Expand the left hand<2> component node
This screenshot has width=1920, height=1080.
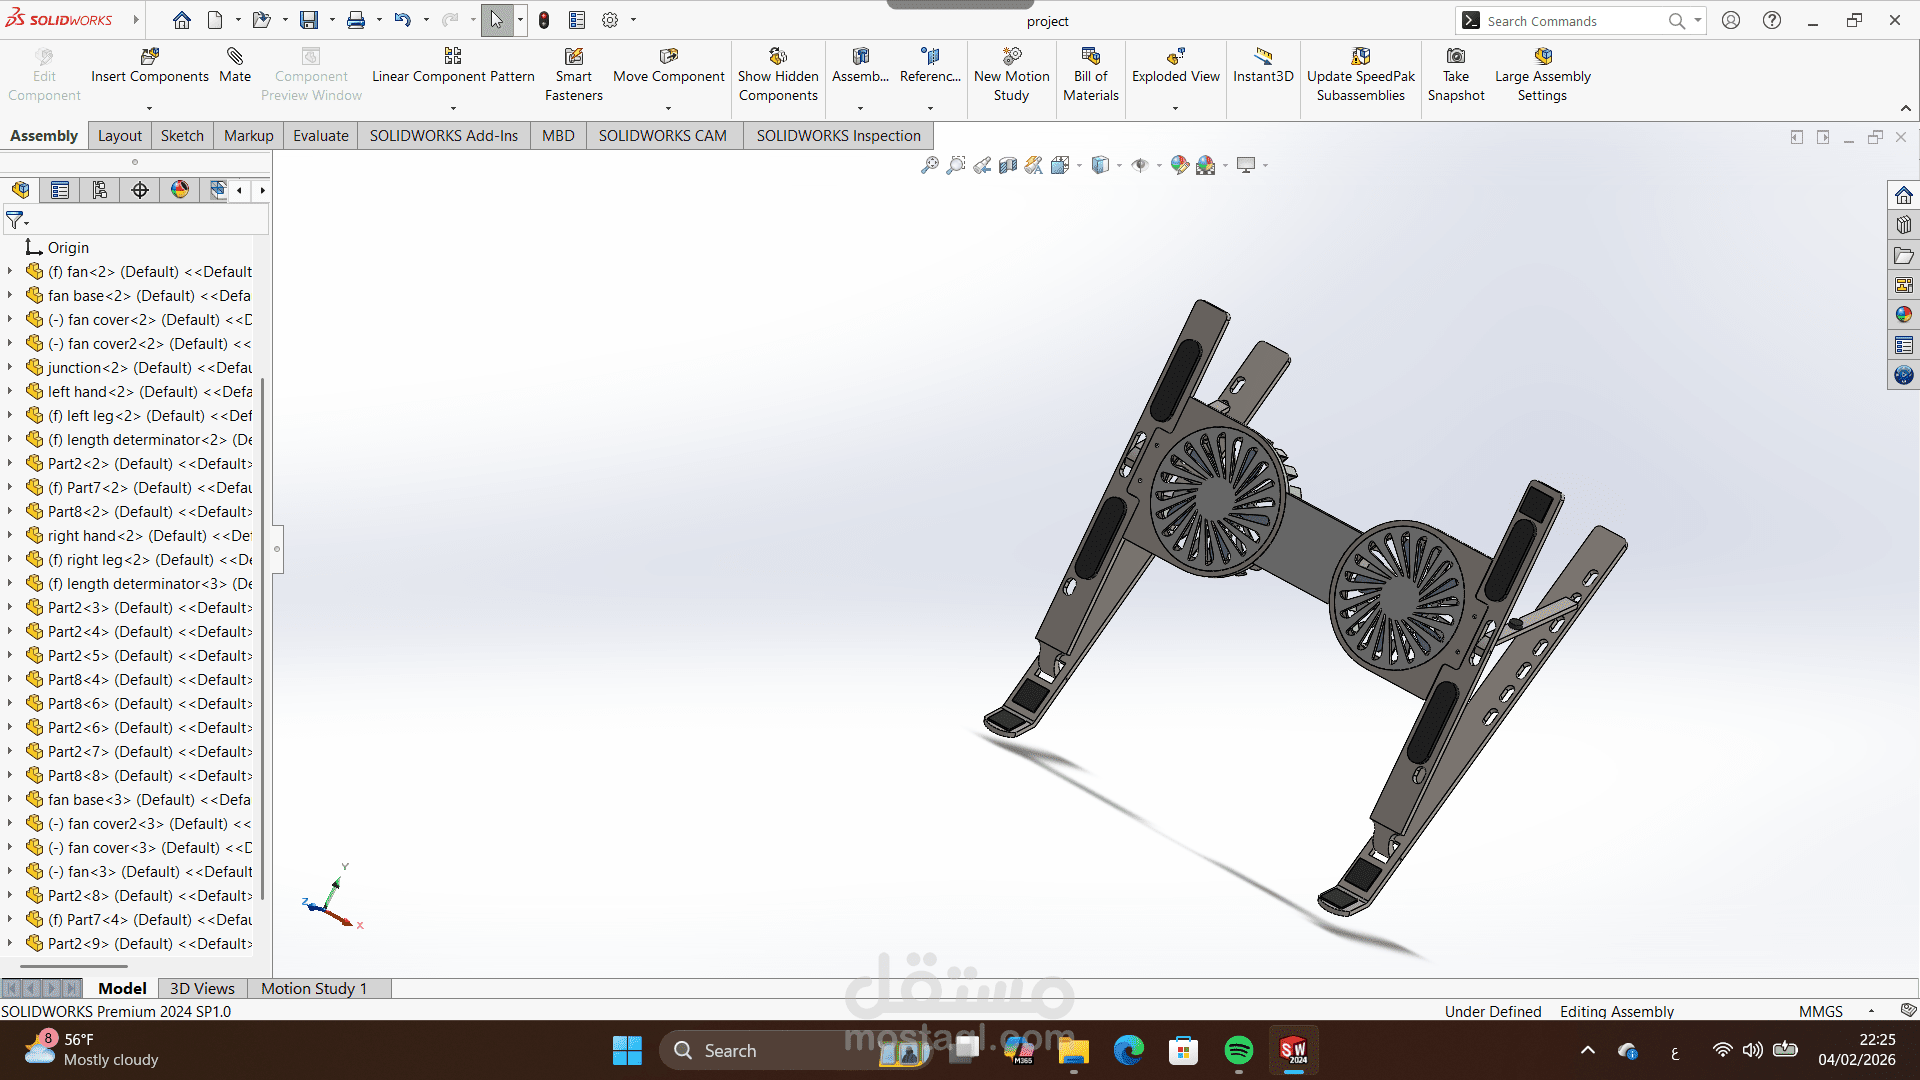(10, 391)
